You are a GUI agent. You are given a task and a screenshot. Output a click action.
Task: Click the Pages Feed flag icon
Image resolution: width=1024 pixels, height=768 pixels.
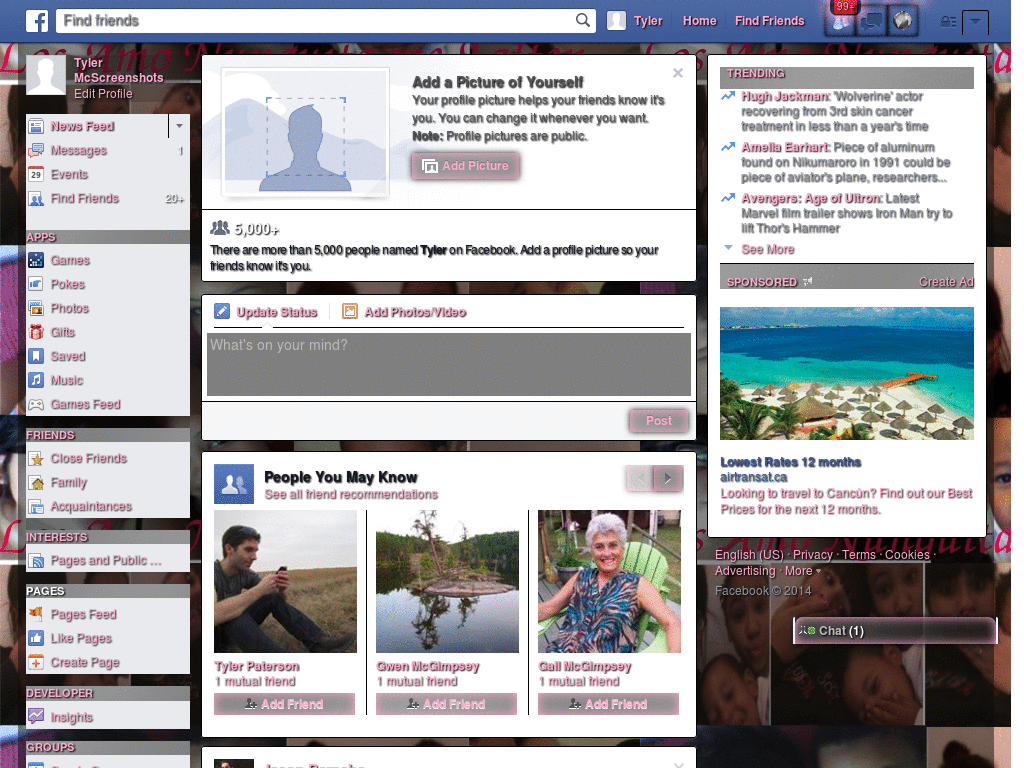tap(36, 615)
